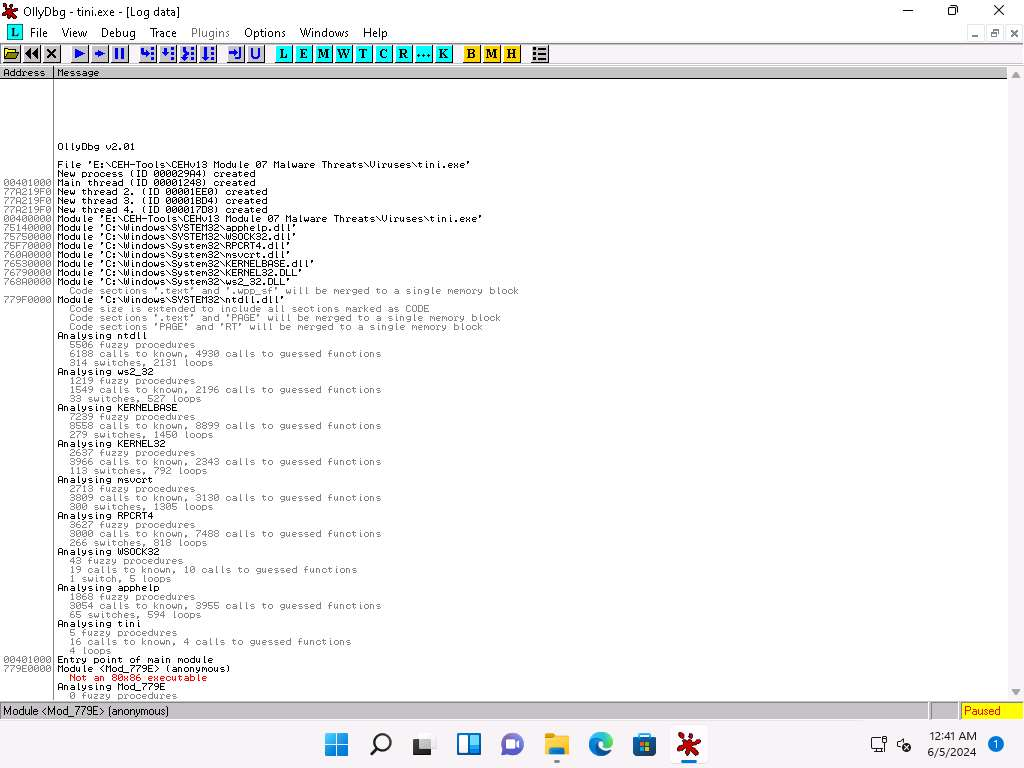Click the Address column header
Image resolution: width=1024 pixels, height=768 pixels.
tap(25, 73)
